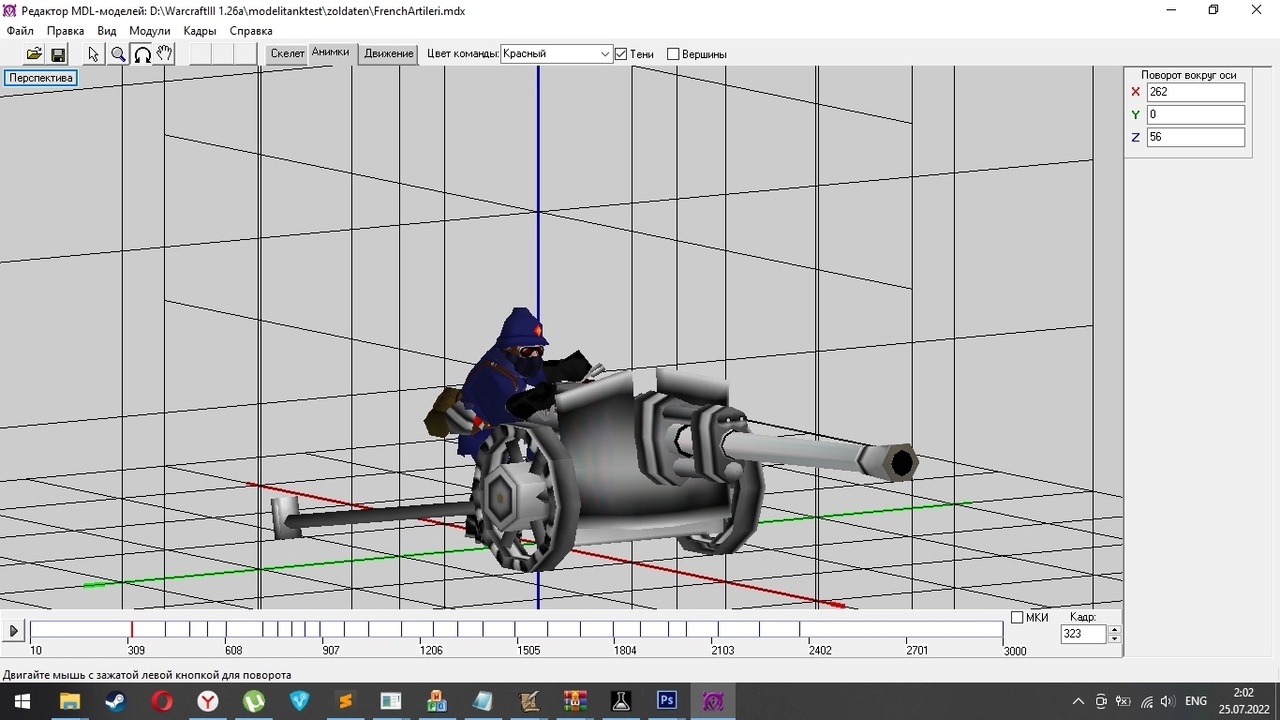
Task: Open the Цвет команды color dropdown
Action: coord(556,54)
